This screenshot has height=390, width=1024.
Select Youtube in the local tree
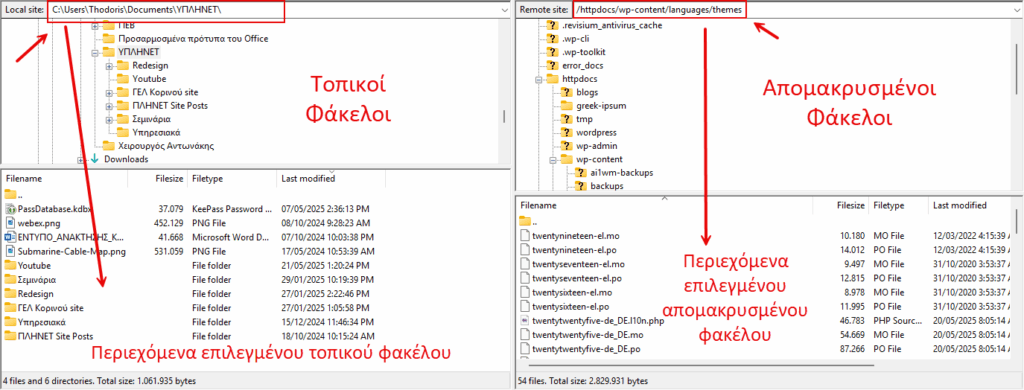(149, 79)
